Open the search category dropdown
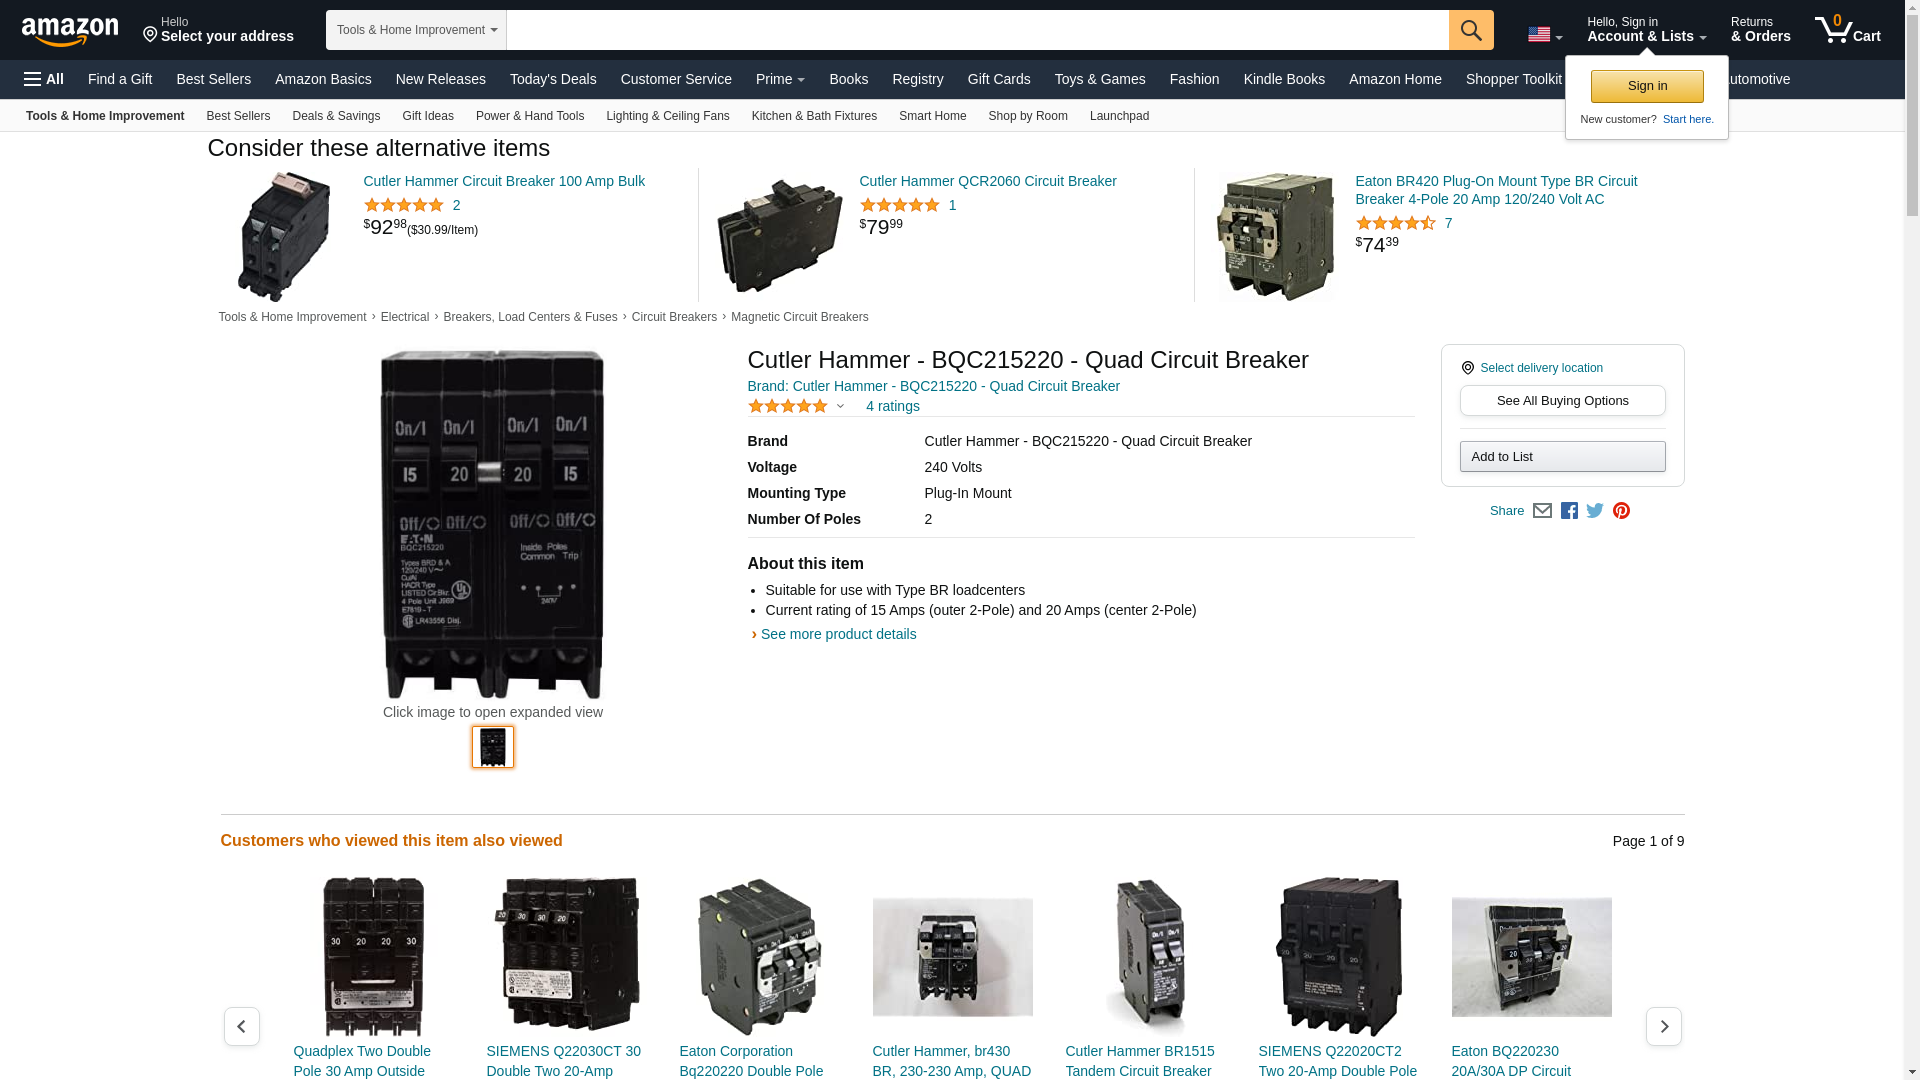Viewport: 1920px width, 1080px height. coord(416,30)
